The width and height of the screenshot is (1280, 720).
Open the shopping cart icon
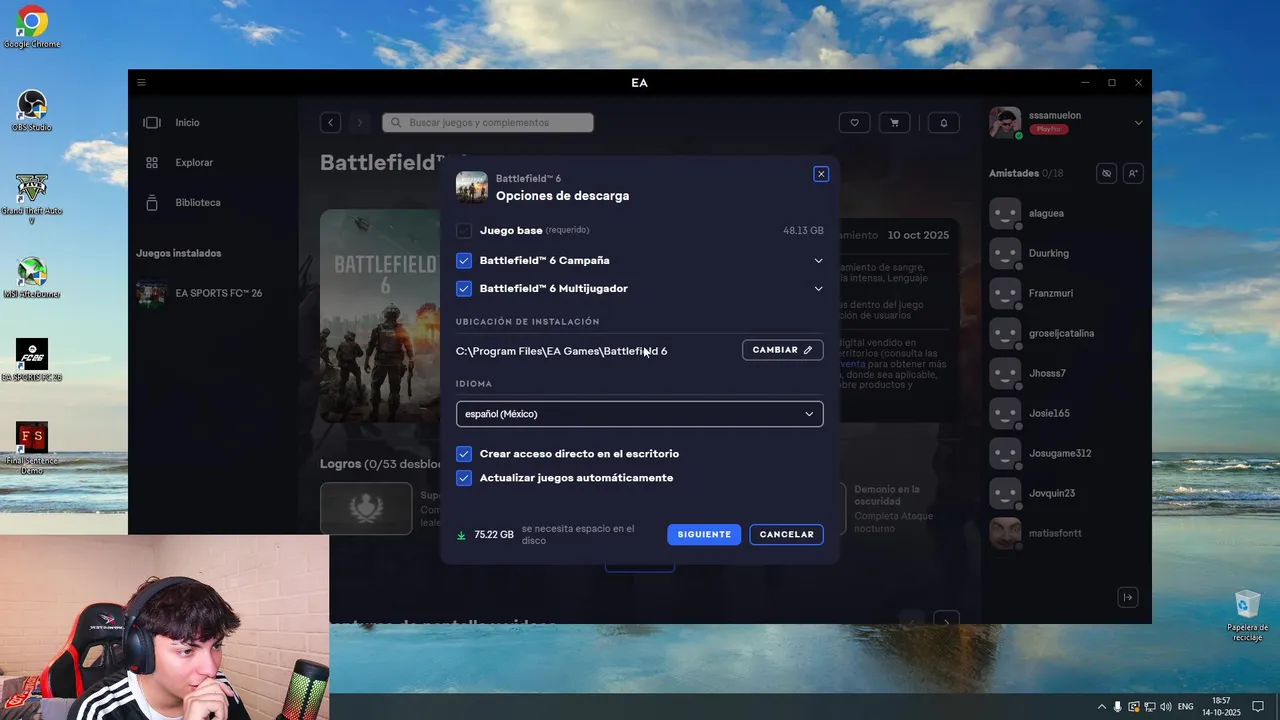(x=894, y=123)
